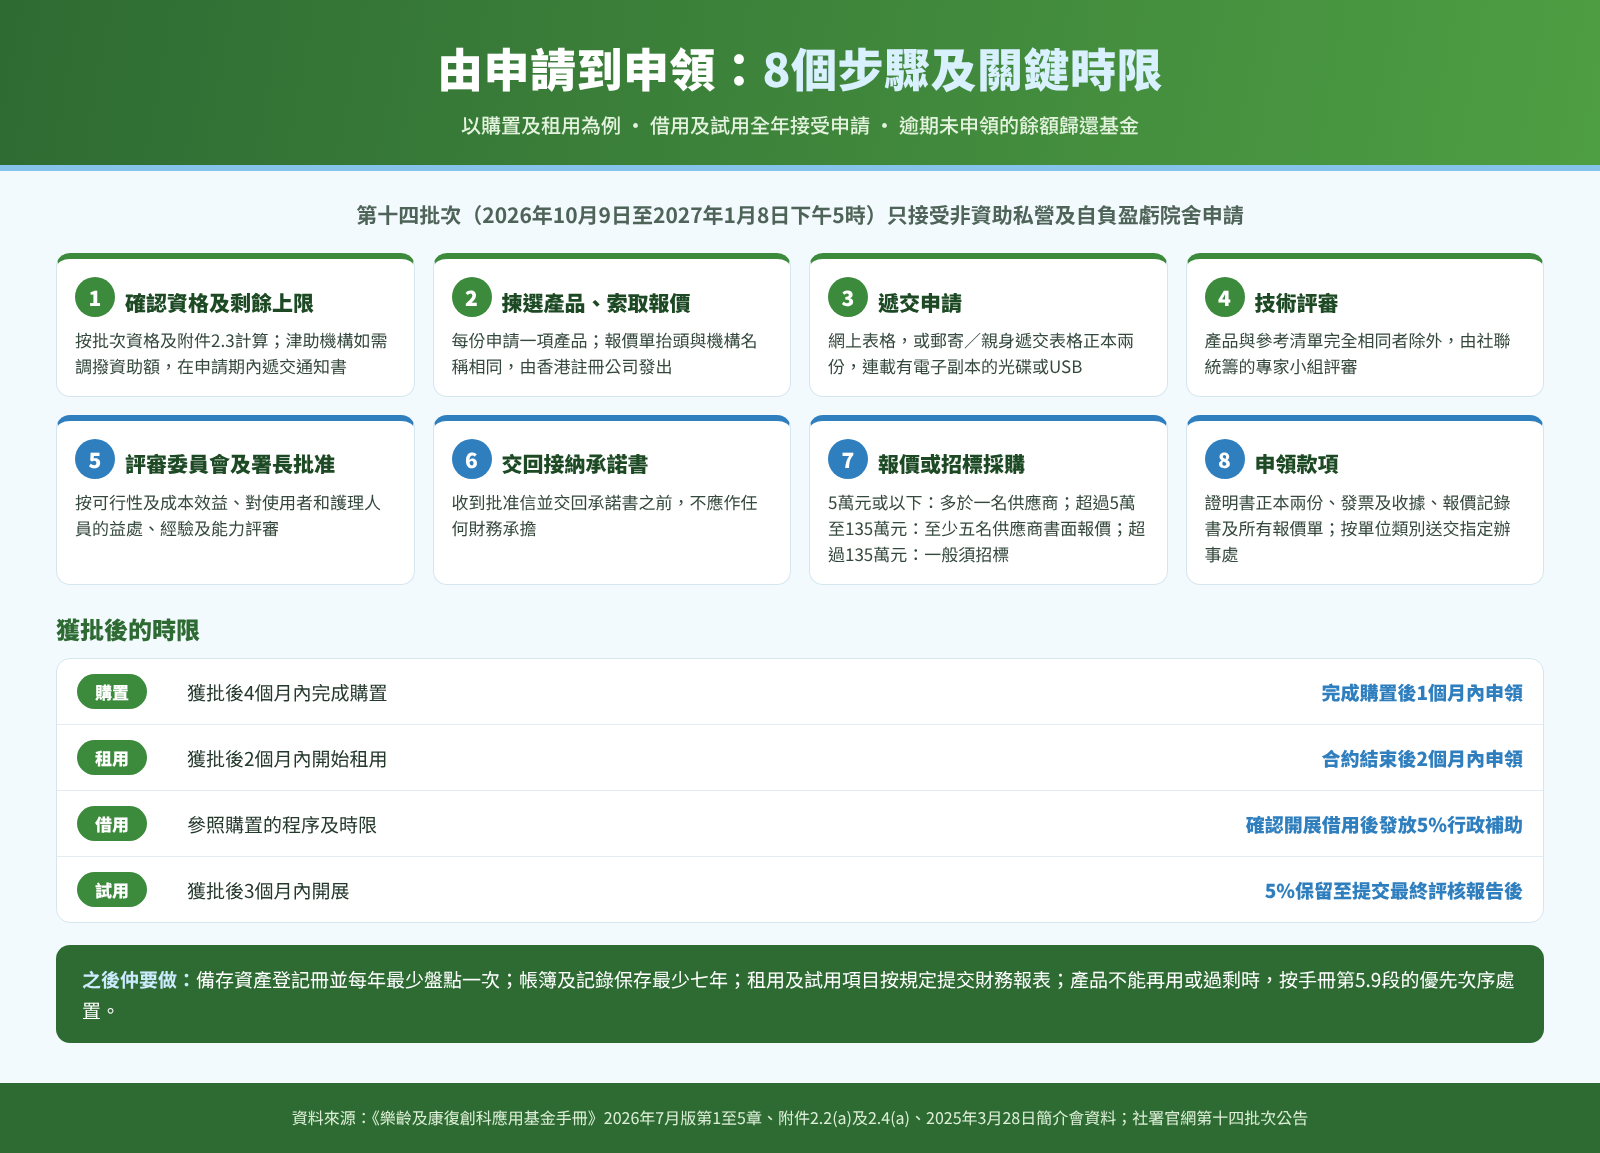This screenshot has height=1153, width=1600.
Task: Click step 1 description mentioning 附件2.3計算
Action: [231, 354]
